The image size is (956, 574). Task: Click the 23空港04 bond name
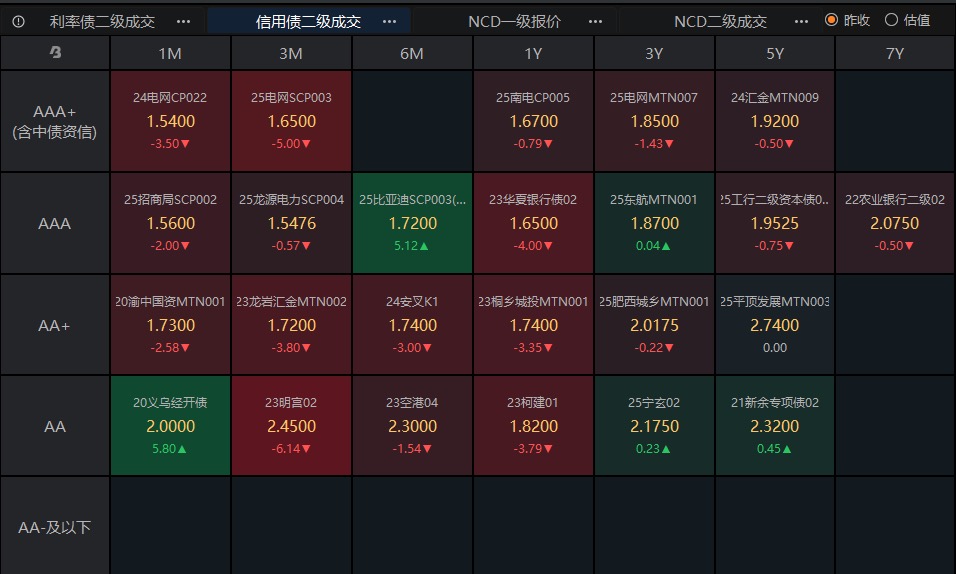412,403
